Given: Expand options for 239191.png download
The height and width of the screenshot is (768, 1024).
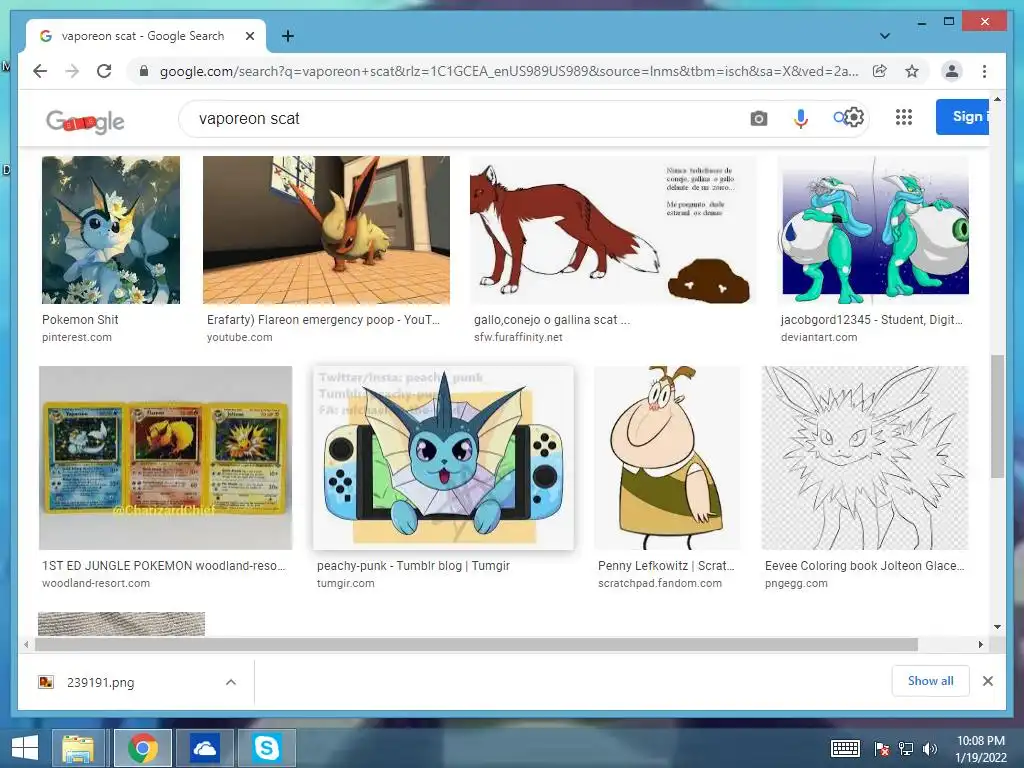Looking at the screenshot, I should pos(231,682).
